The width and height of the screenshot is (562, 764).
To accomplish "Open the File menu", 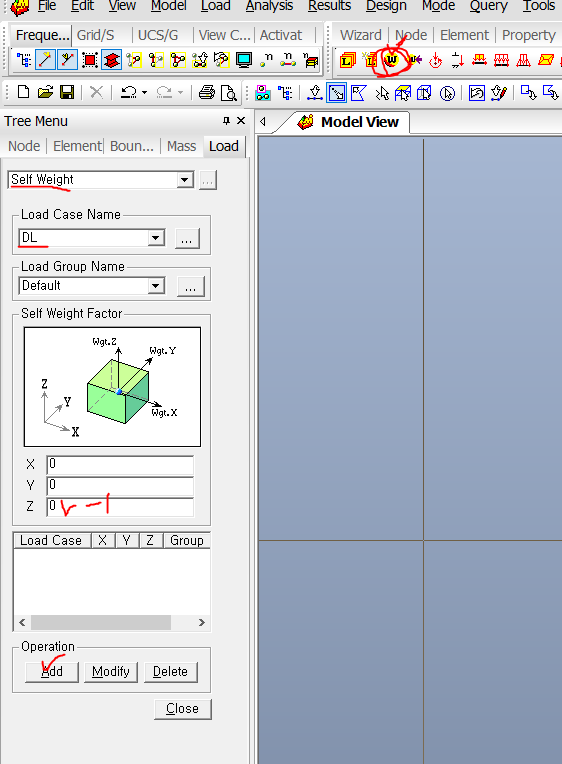I will pos(47,6).
